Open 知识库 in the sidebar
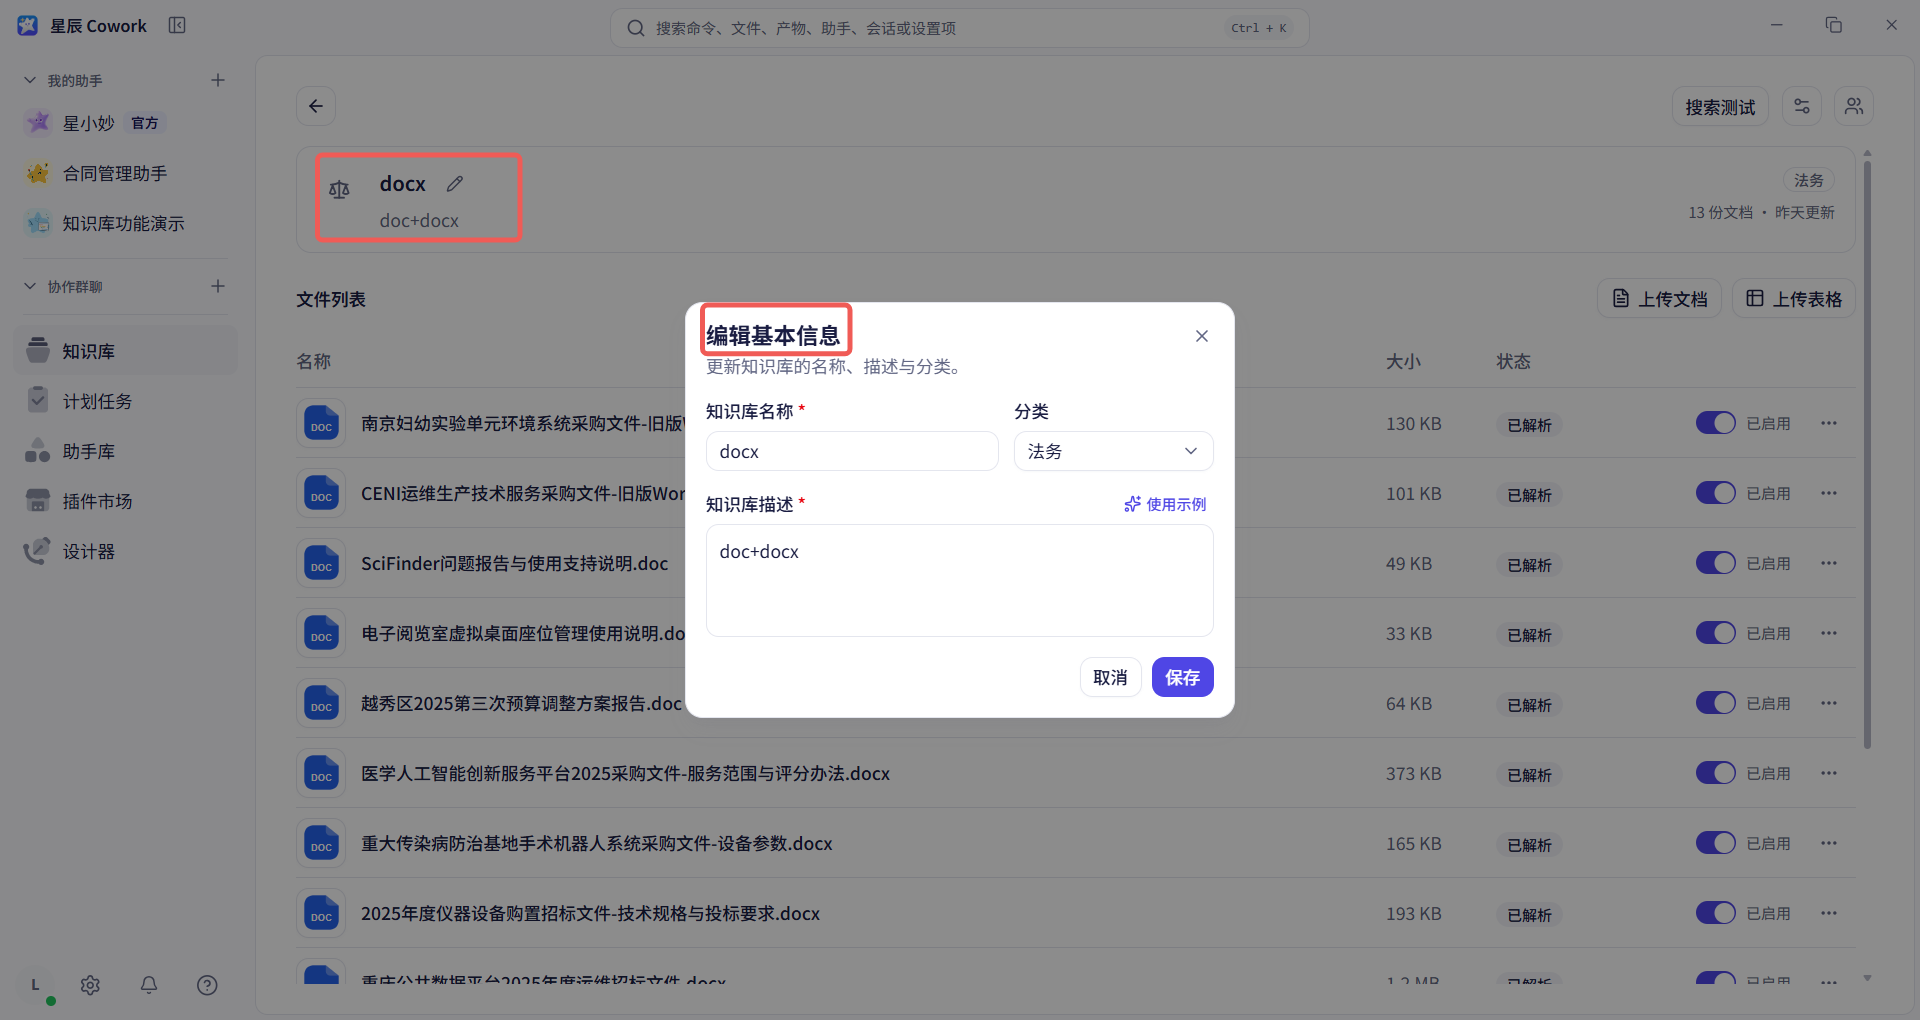The width and height of the screenshot is (1920, 1020). (x=126, y=351)
